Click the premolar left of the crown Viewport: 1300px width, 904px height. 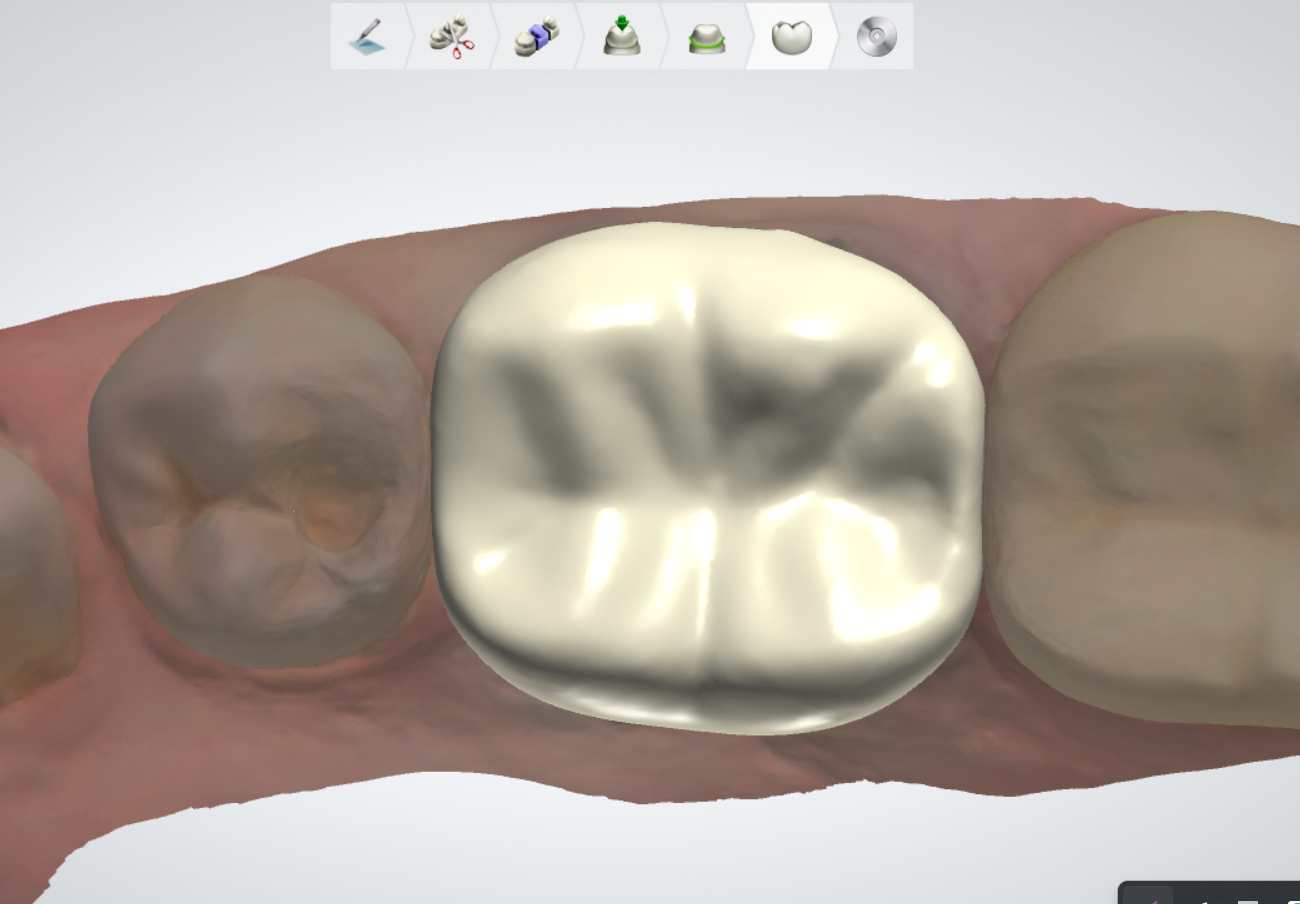260,470
